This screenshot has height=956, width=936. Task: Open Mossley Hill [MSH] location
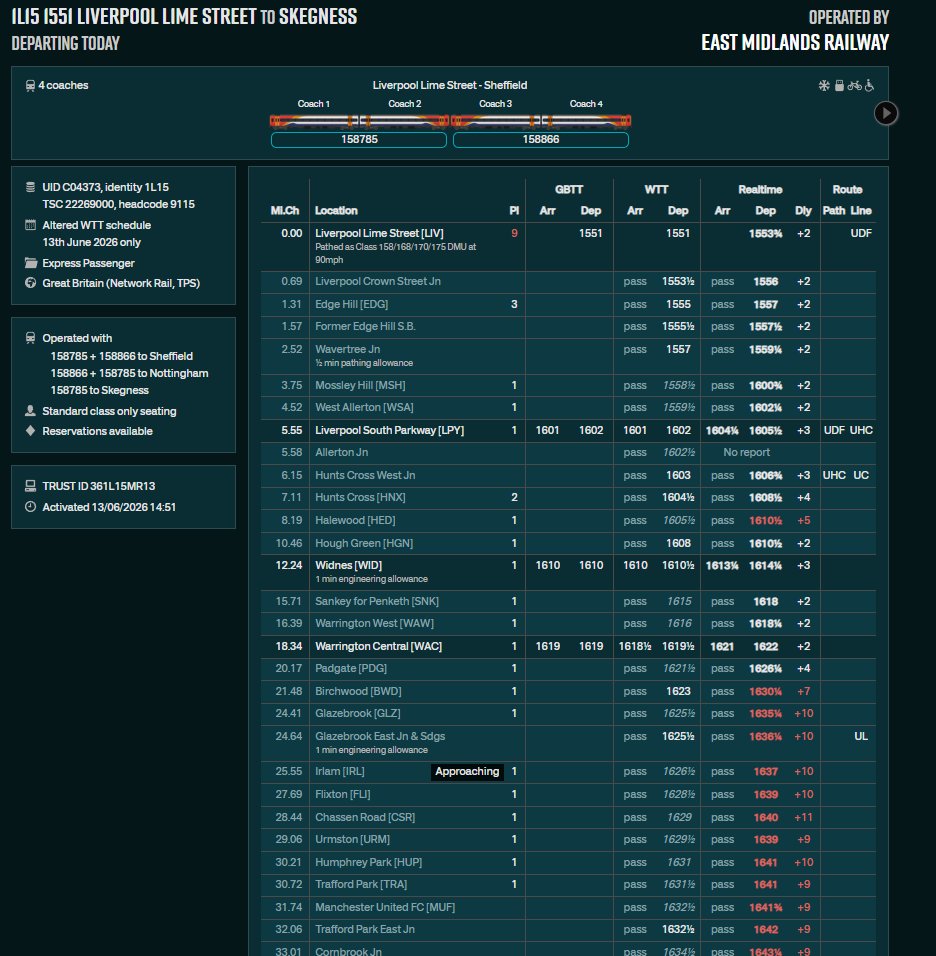point(360,385)
